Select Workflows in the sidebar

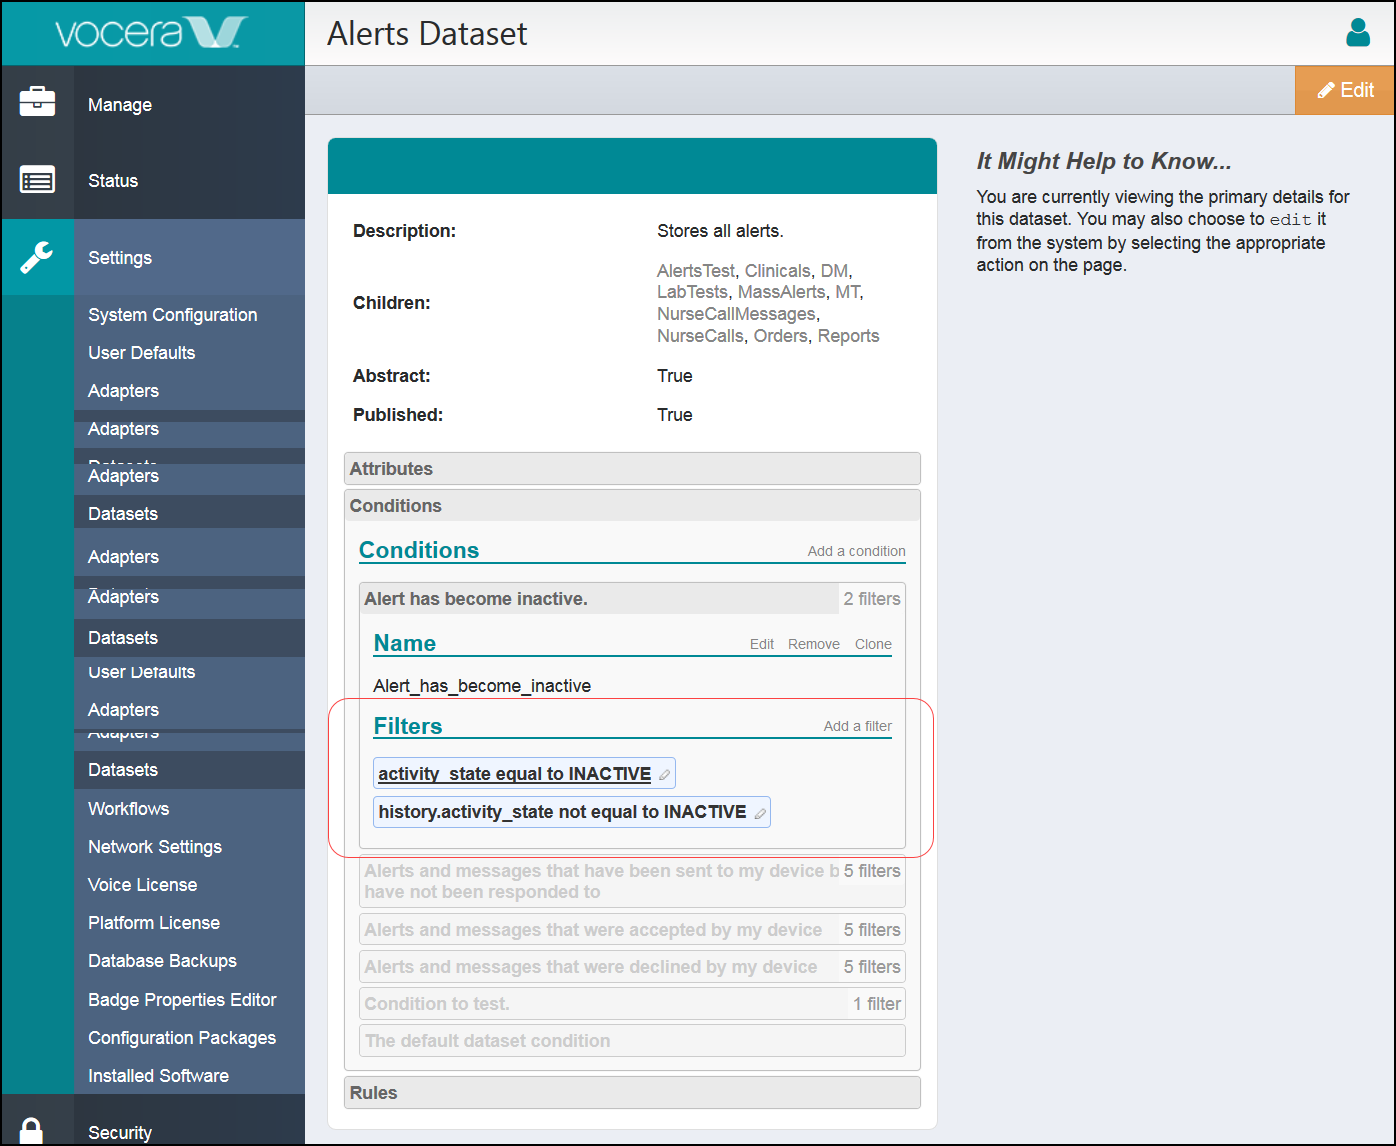[128, 808]
